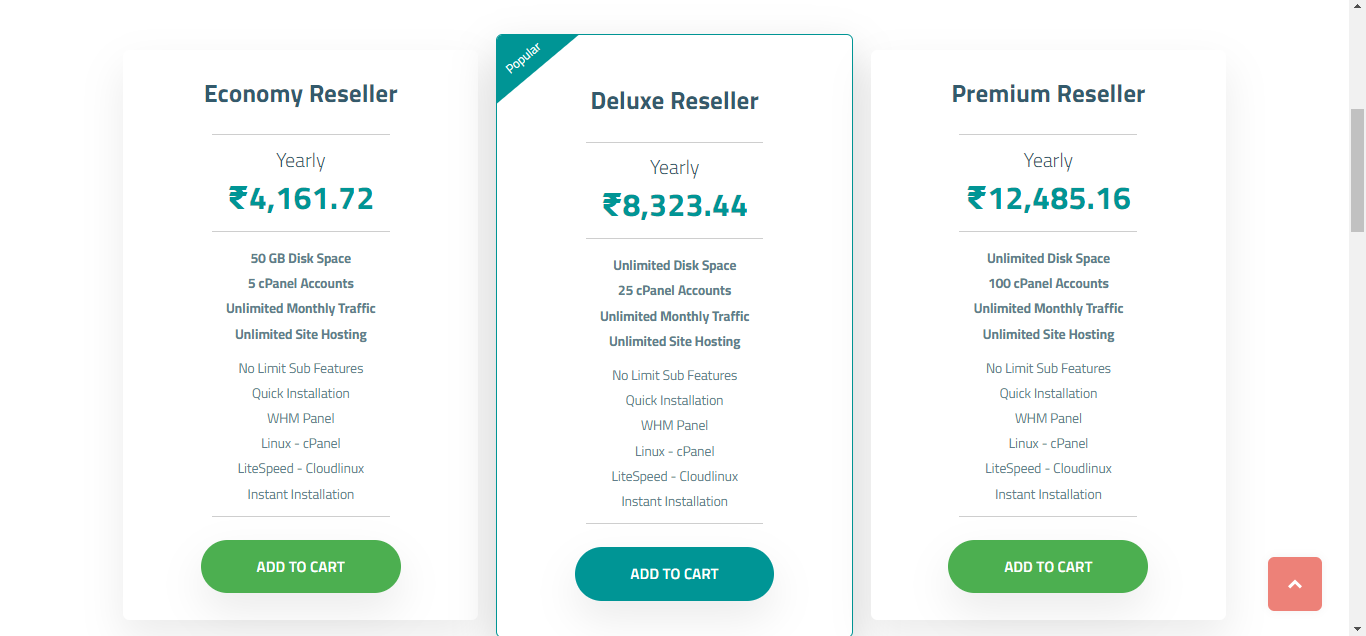1366x636 pixels.
Task: Click the scrollbar up arrow
Action: pyautogui.click(x=1358, y=8)
